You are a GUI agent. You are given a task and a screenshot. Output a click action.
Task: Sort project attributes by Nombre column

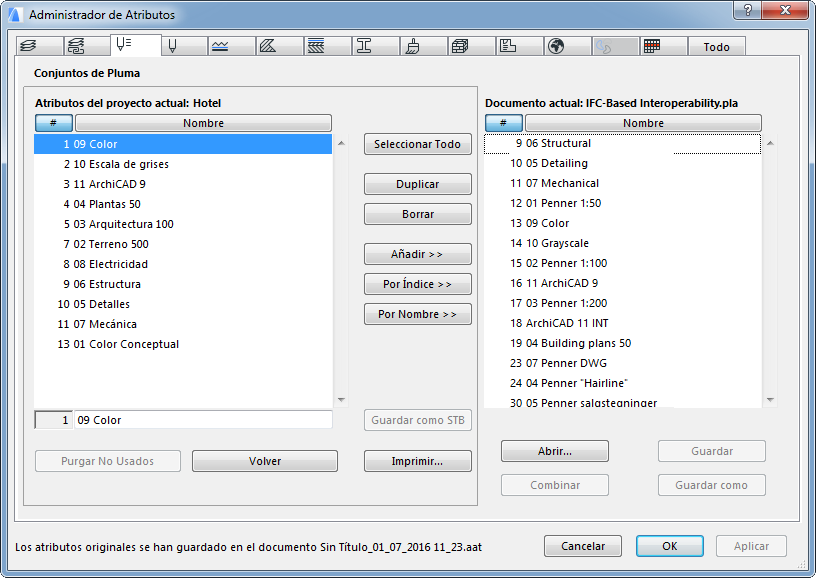[x=203, y=123]
